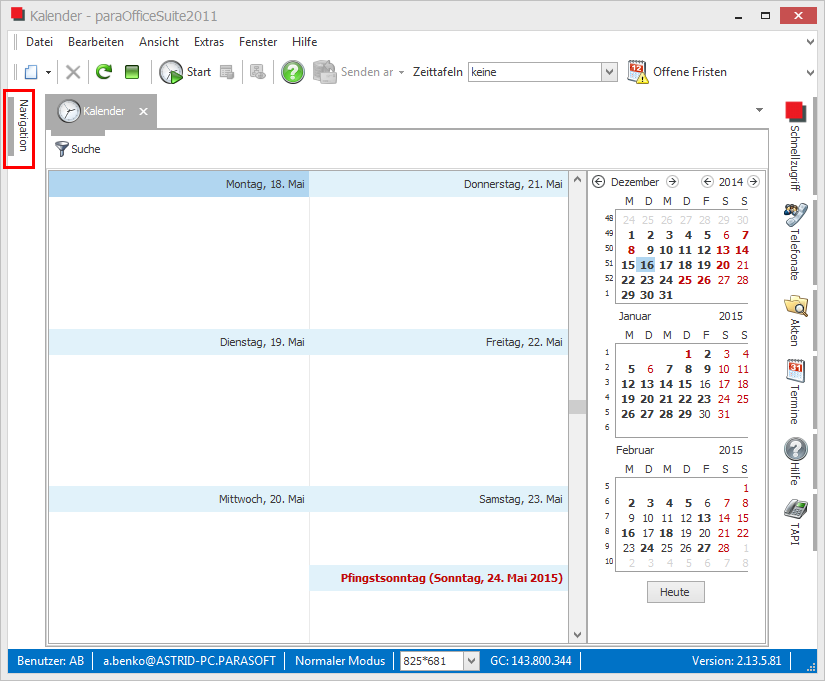
Task: Open the Termine calendar sidebar icon
Action: 796,370
